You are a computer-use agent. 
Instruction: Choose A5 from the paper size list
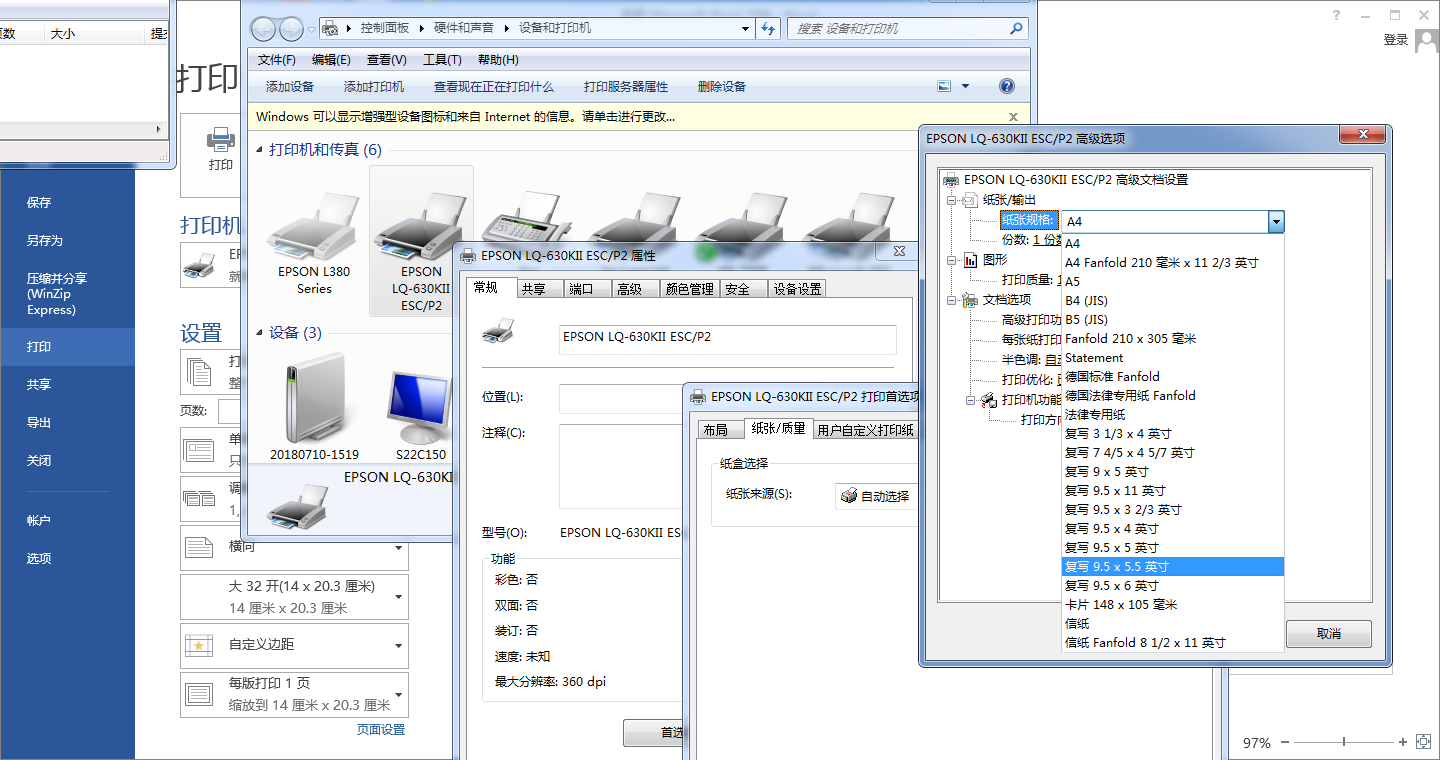[x=1172, y=282]
